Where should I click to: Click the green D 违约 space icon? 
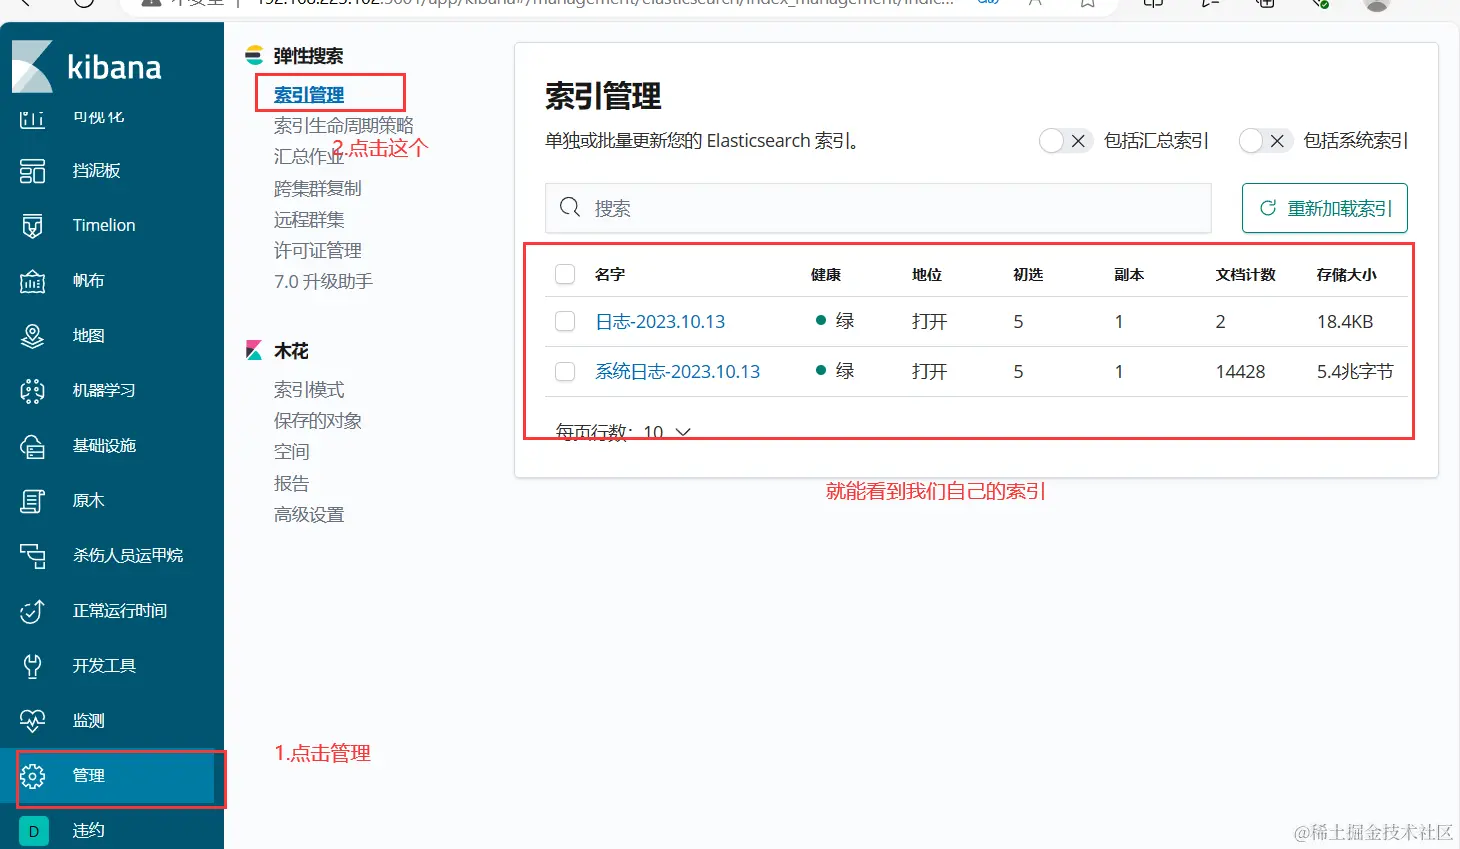(x=34, y=831)
